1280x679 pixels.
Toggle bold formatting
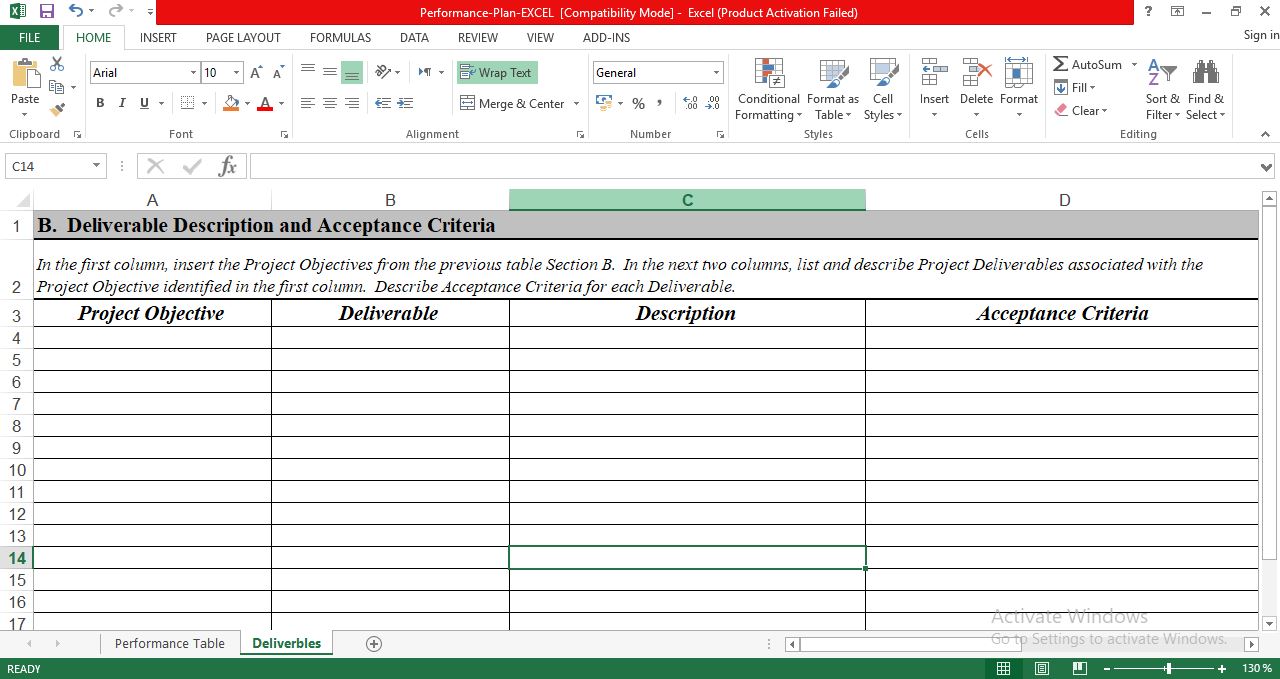click(x=99, y=103)
